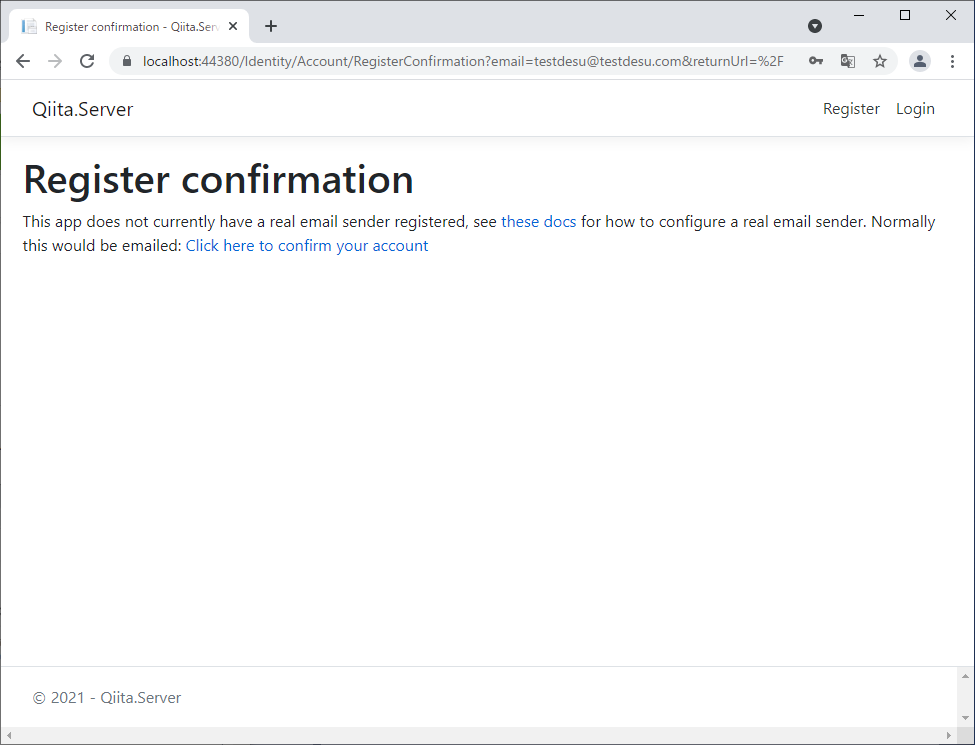Click here to confirm your account link
Image resolution: width=975 pixels, height=745 pixels.
307,246
